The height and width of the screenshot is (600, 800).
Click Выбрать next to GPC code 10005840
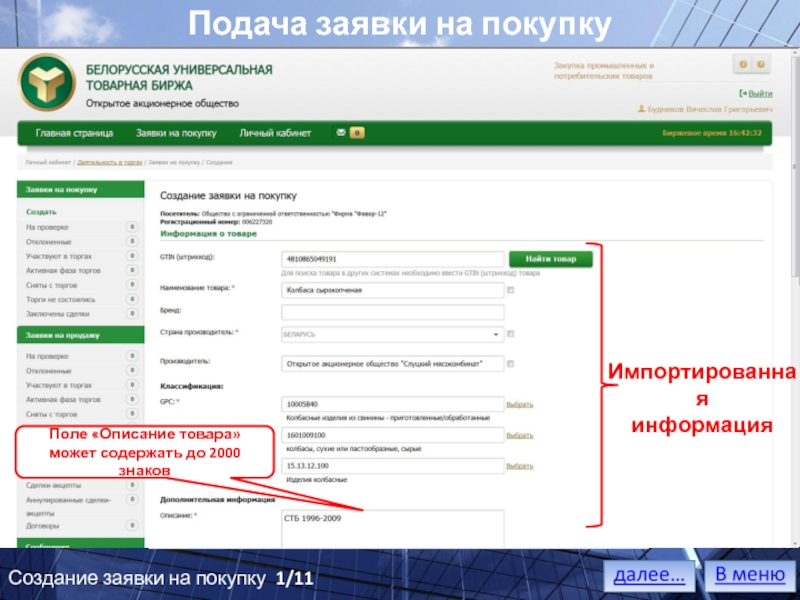coord(519,404)
